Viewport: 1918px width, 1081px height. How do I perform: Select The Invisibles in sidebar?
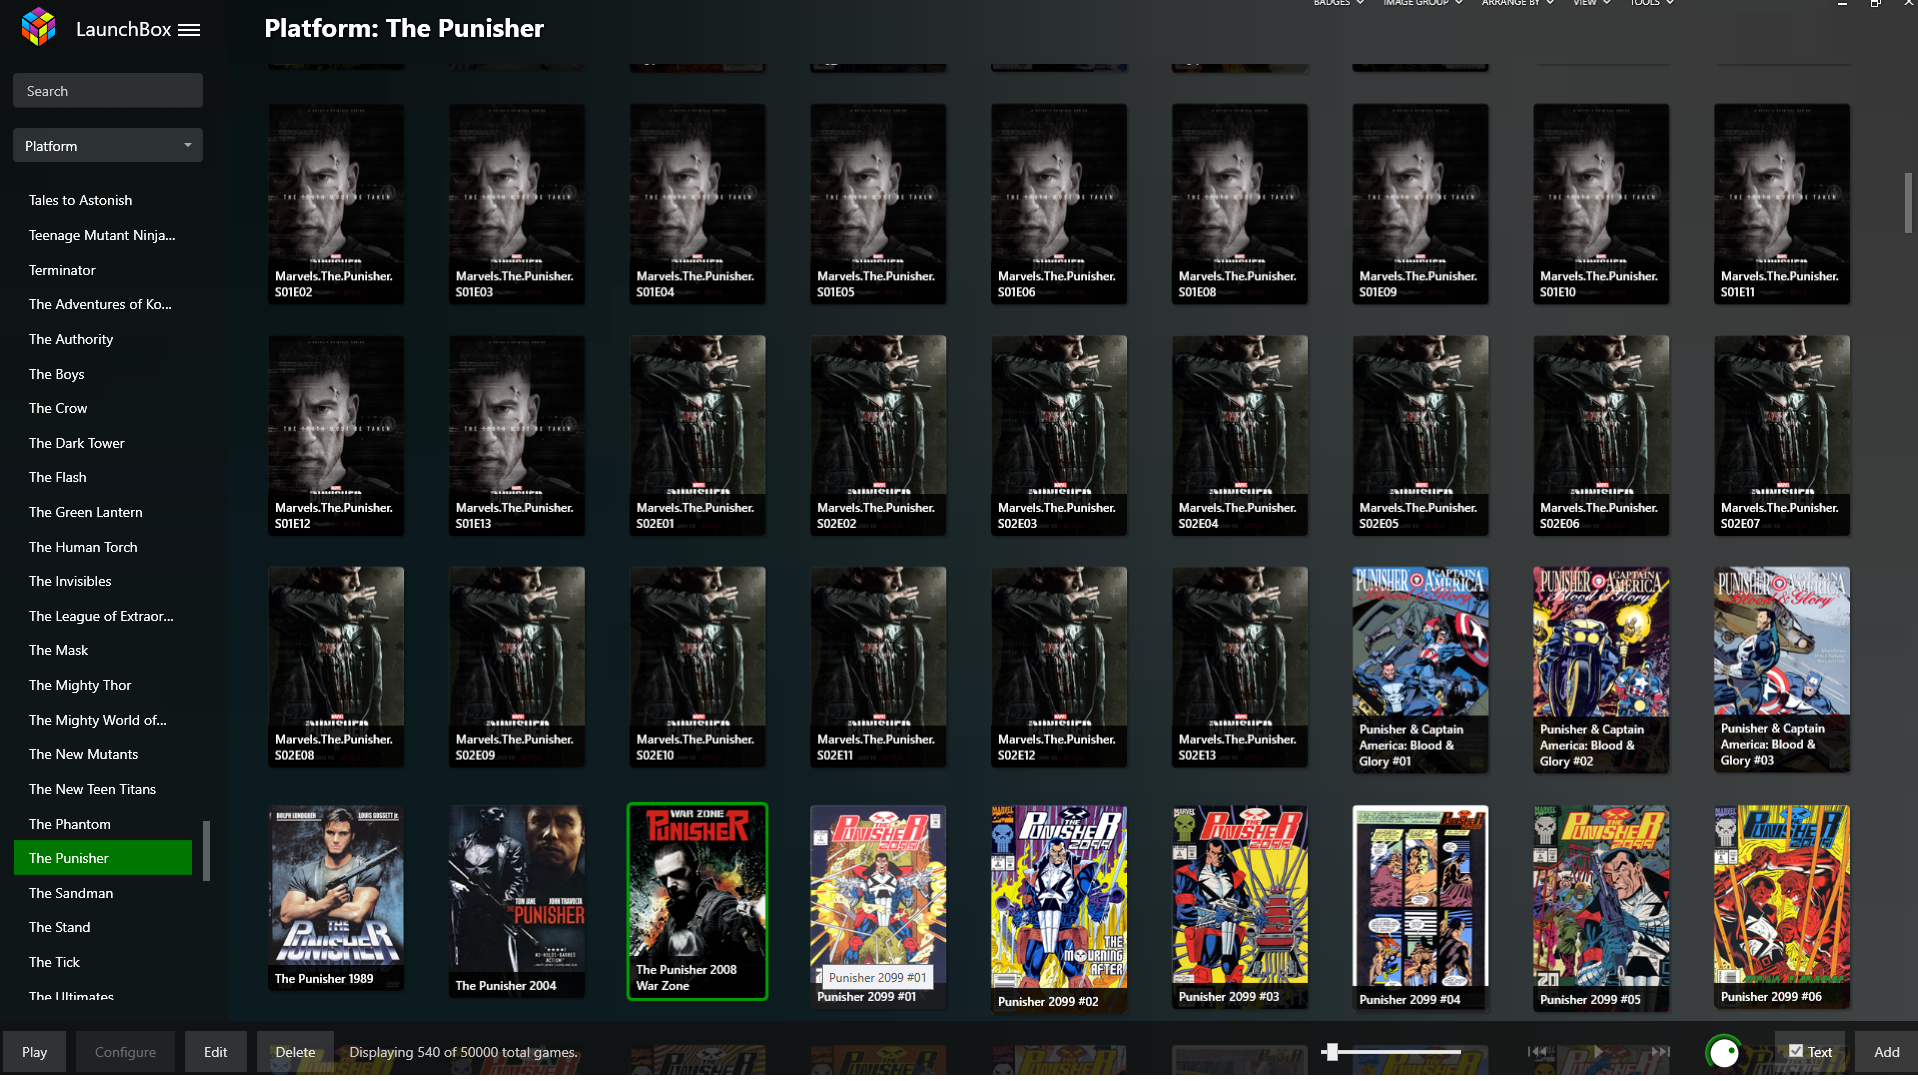click(x=103, y=582)
